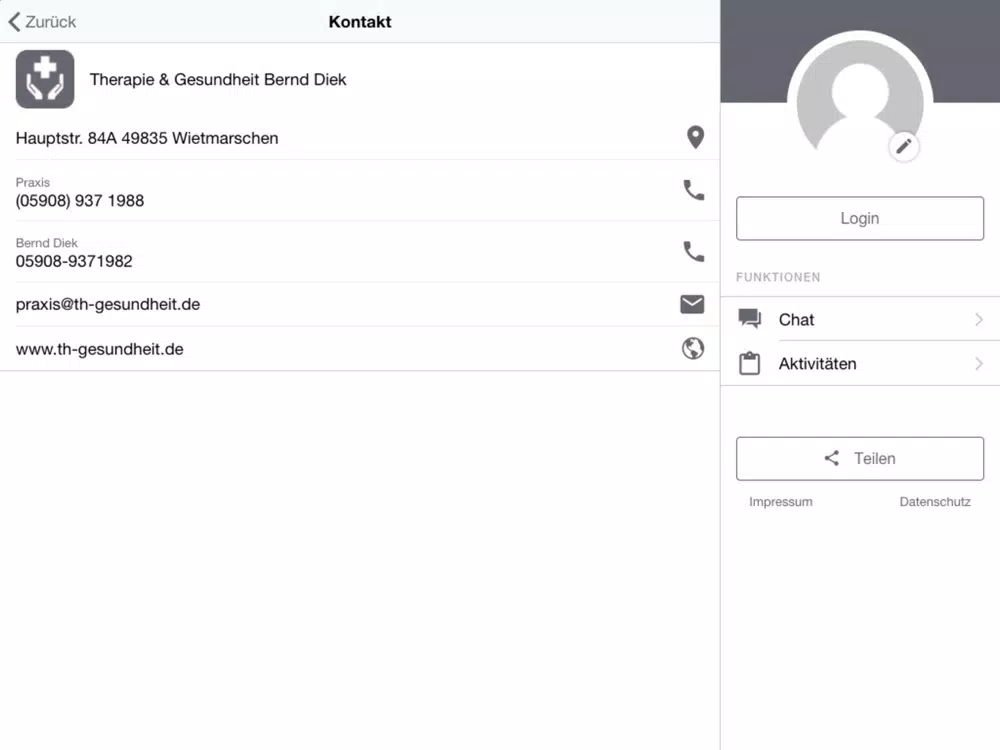Screen dimensions: 1000x750
Task: Share via the Teilen button
Action: (860, 459)
